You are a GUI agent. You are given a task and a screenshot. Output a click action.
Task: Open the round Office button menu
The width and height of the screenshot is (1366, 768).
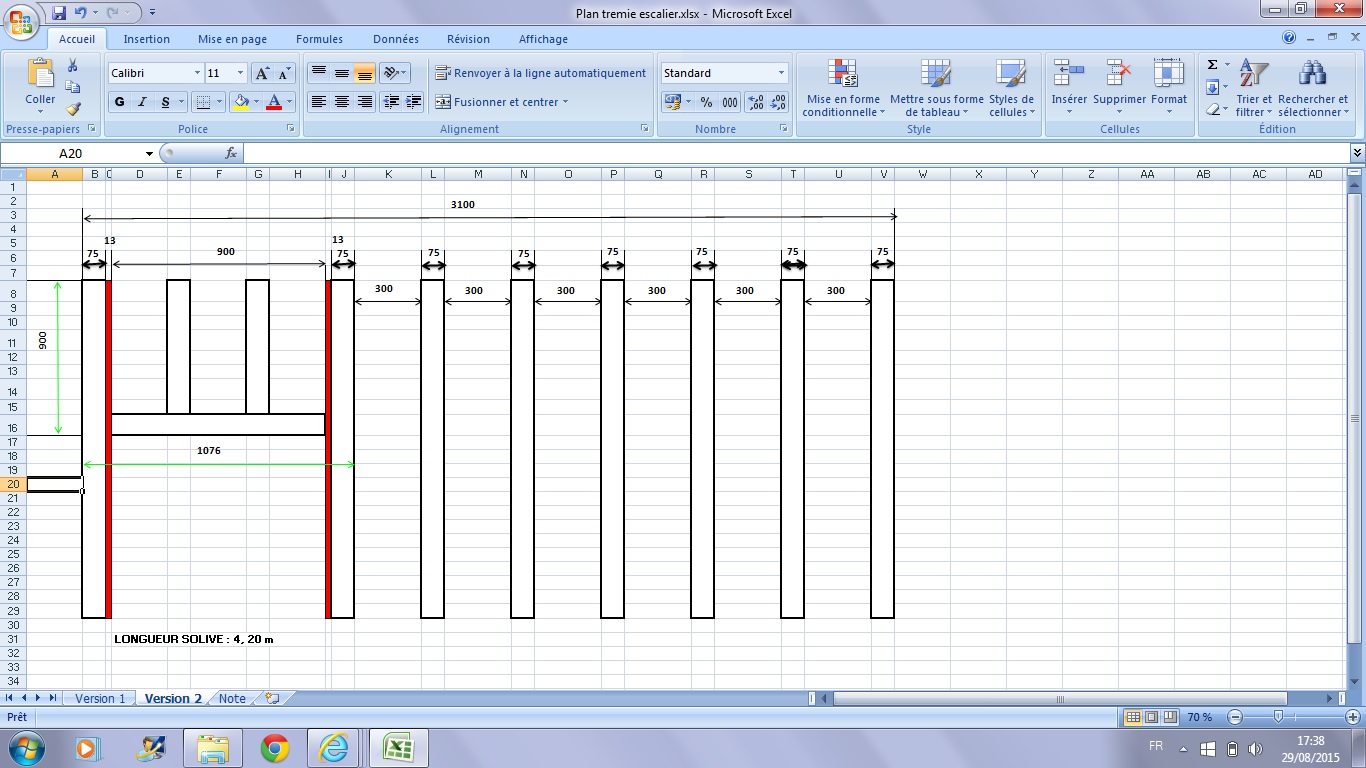(22, 20)
